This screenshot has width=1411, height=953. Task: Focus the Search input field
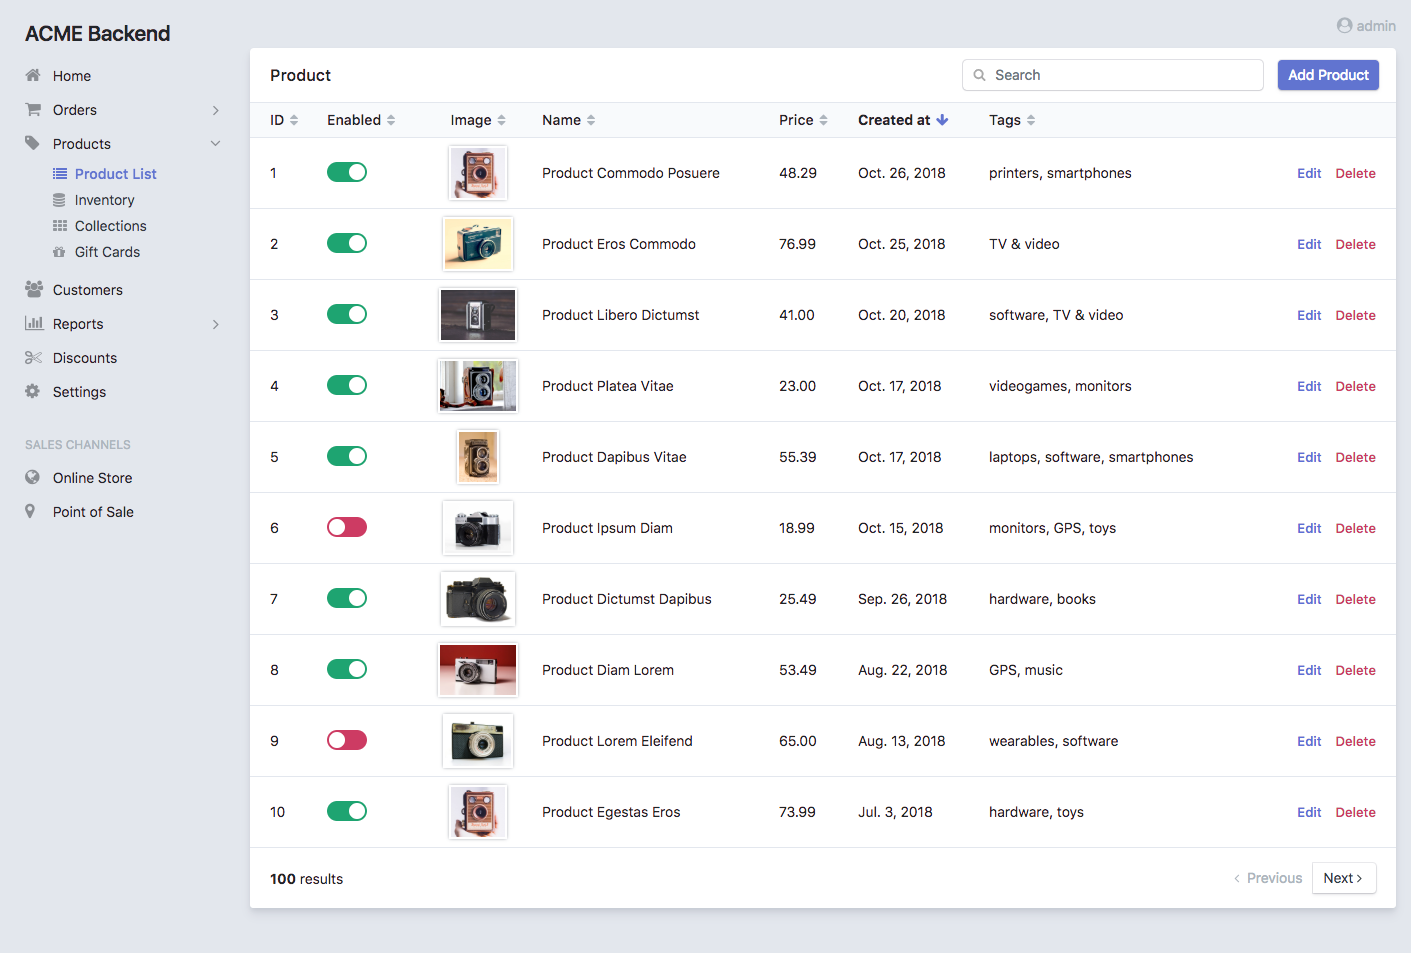point(1120,75)
